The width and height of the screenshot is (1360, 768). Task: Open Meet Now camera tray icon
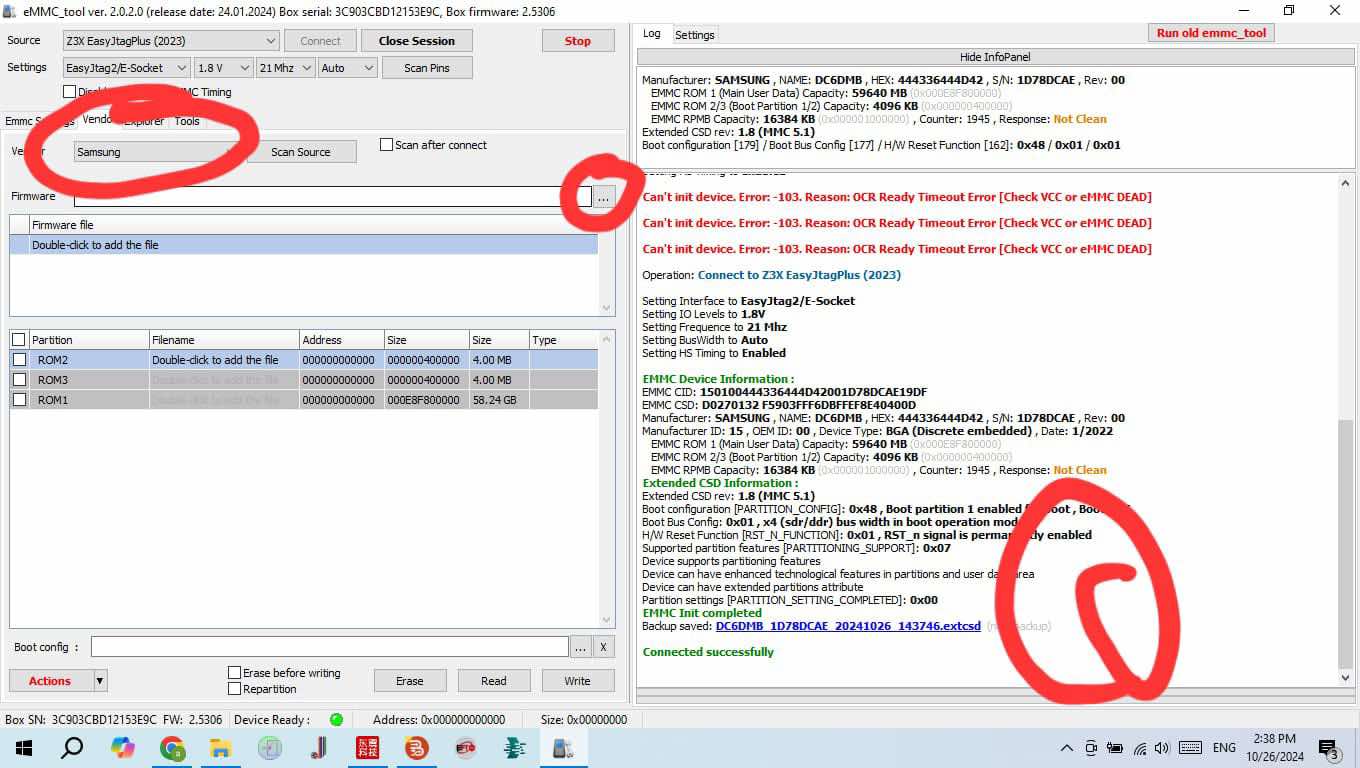1091,748
